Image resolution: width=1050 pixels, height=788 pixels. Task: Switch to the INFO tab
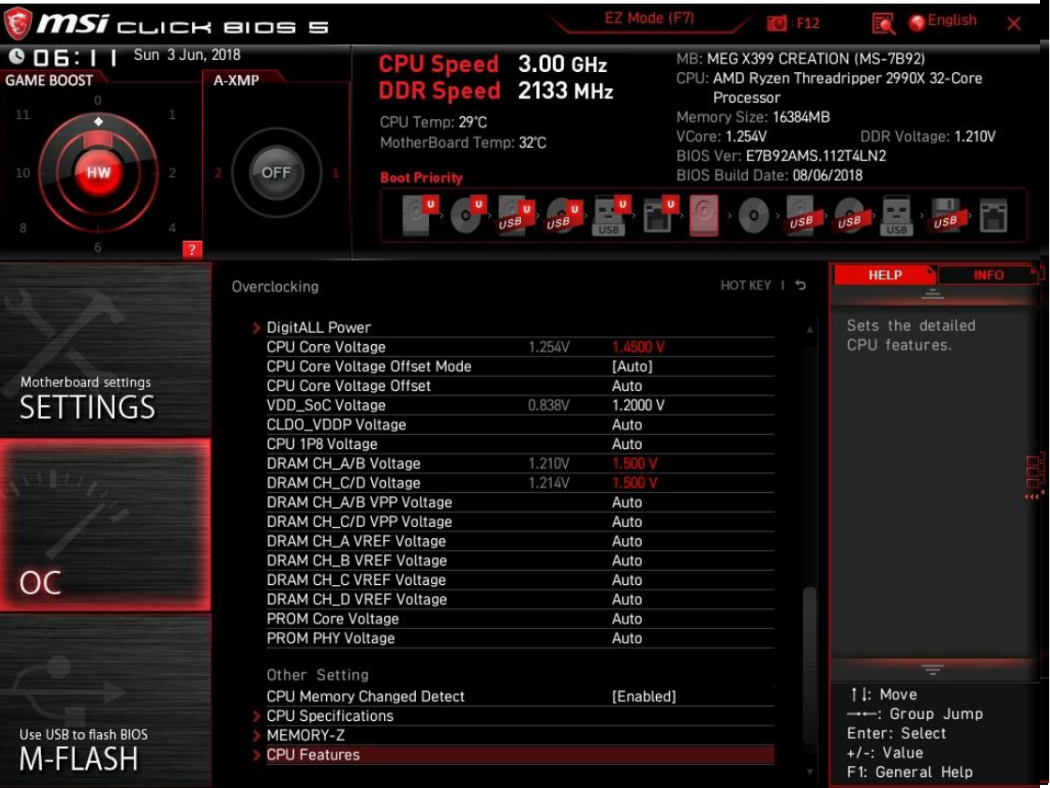(x=988, y=275)
